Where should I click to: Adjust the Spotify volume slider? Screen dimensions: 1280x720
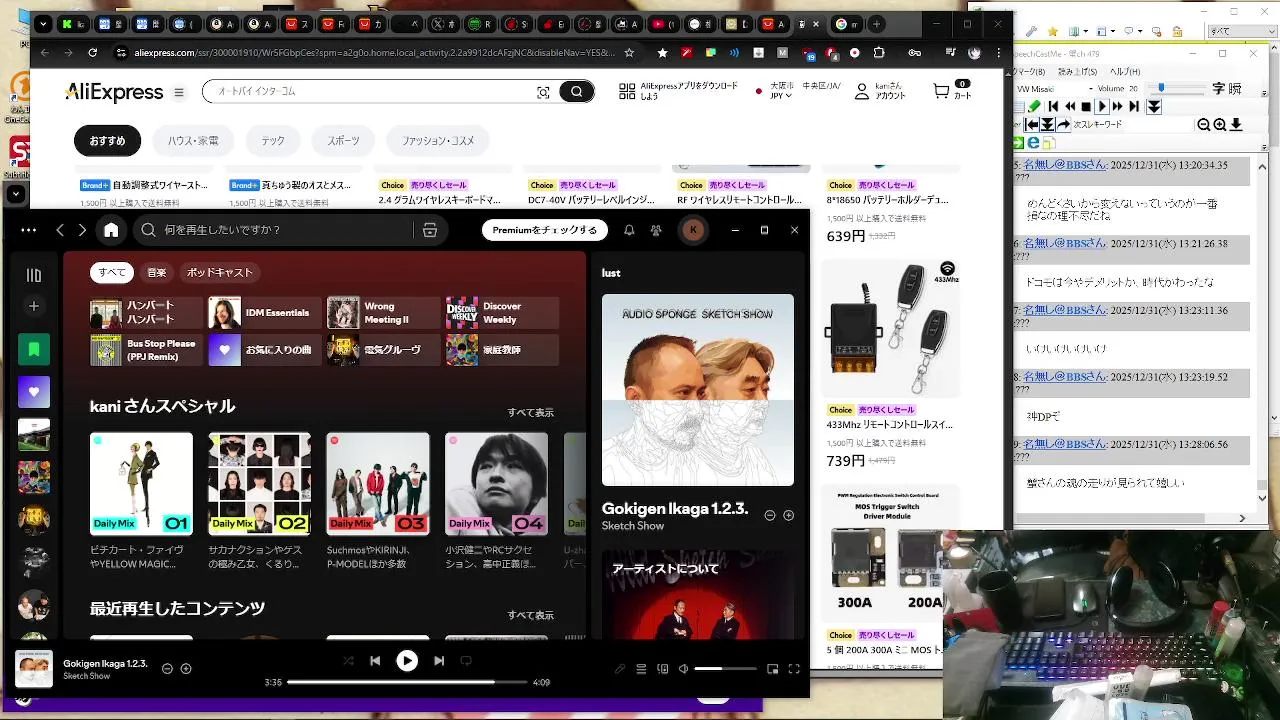pyautogui.click(x=726, y=669)
